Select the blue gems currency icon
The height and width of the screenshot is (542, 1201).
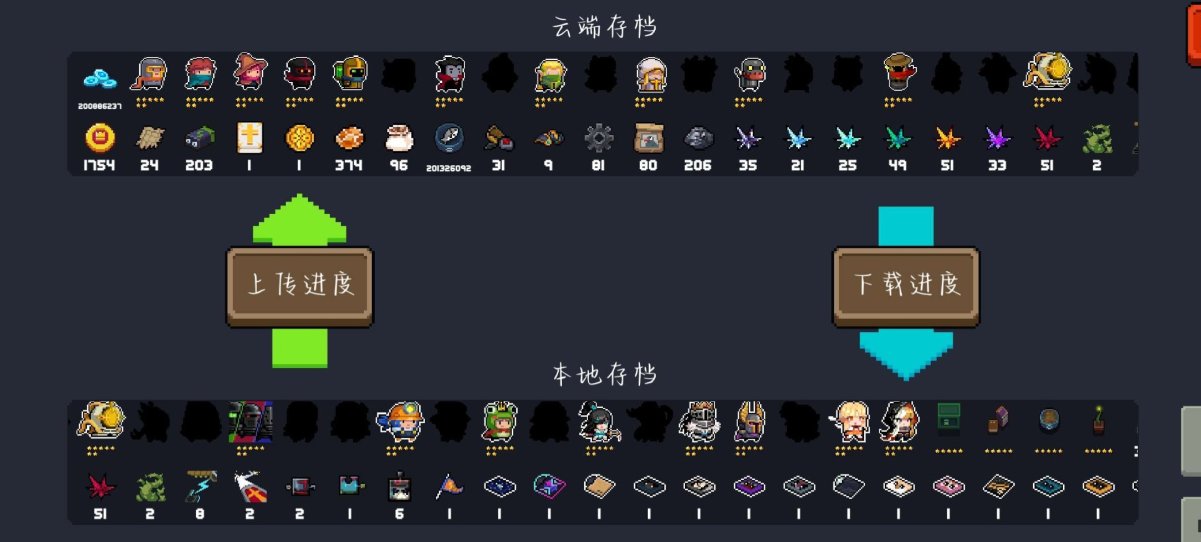click(x=99, y=79)
